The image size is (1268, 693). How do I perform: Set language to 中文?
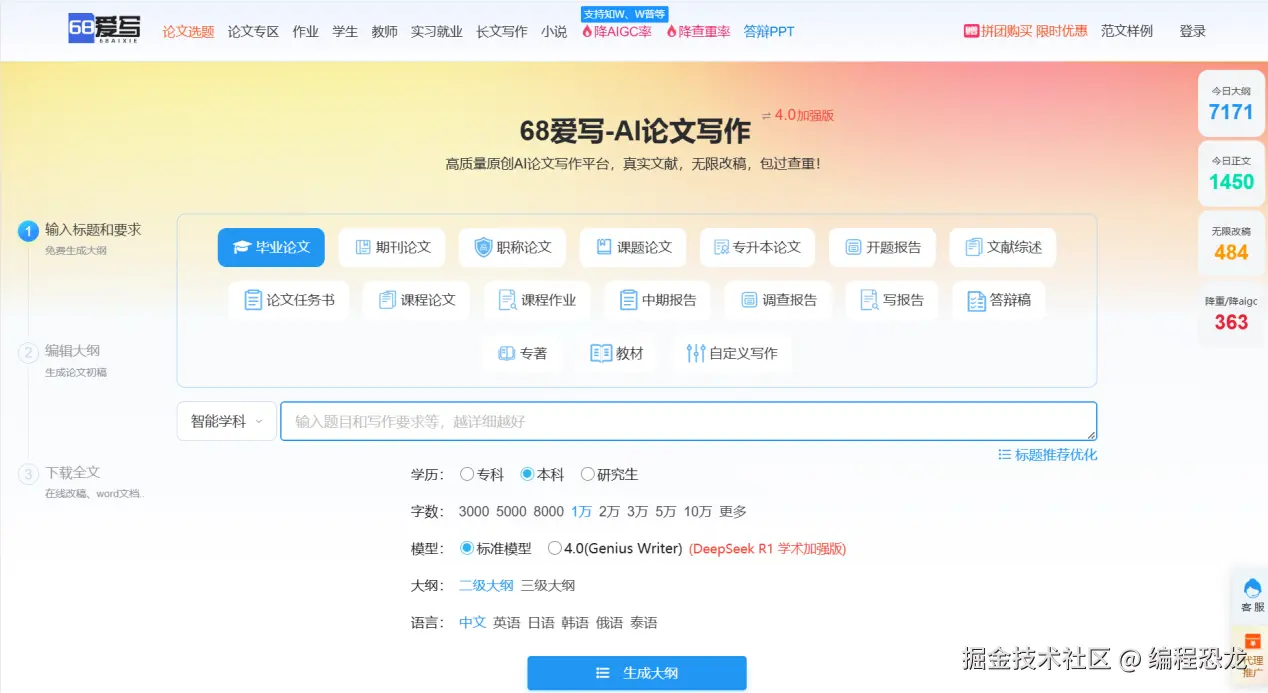pos(472,623)
